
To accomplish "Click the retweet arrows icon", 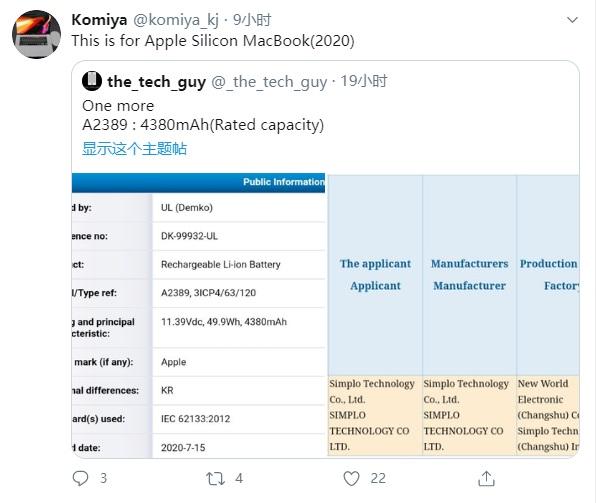I will coord(215,479).
